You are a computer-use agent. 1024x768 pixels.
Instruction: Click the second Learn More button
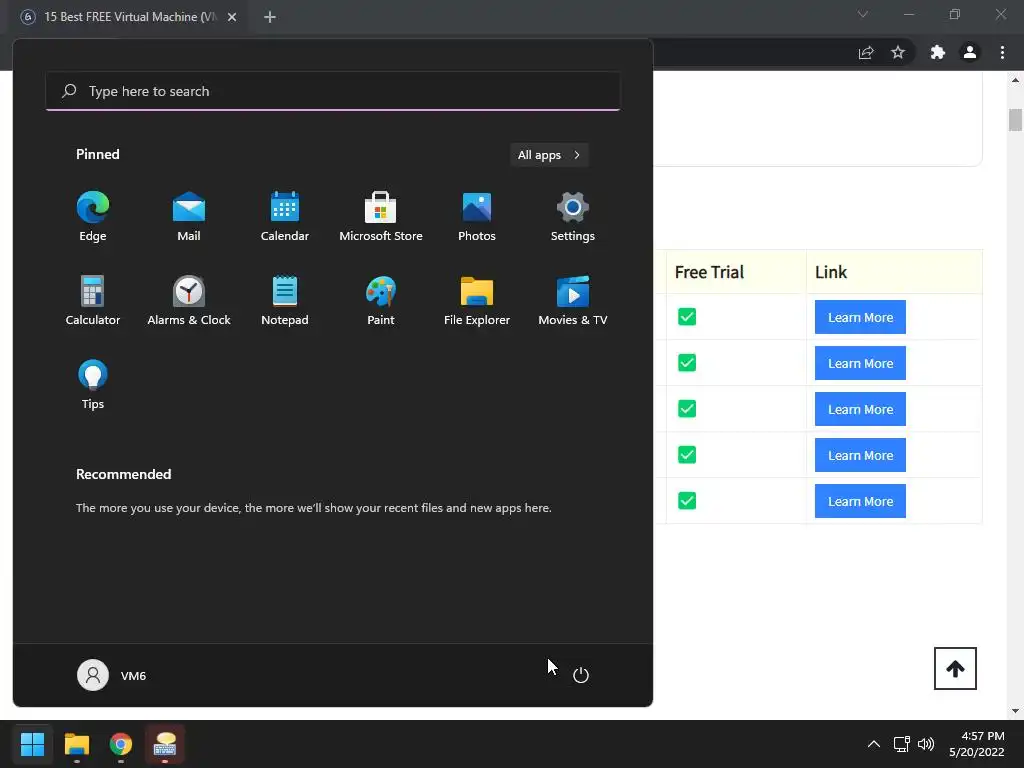[x=860, y=363]
